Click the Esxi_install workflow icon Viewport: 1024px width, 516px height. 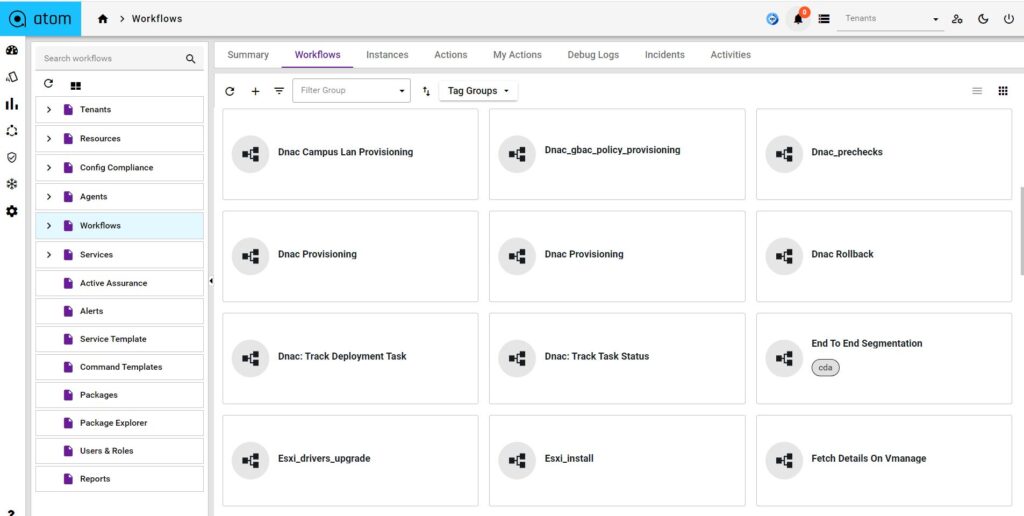click(x=517, y=460)
